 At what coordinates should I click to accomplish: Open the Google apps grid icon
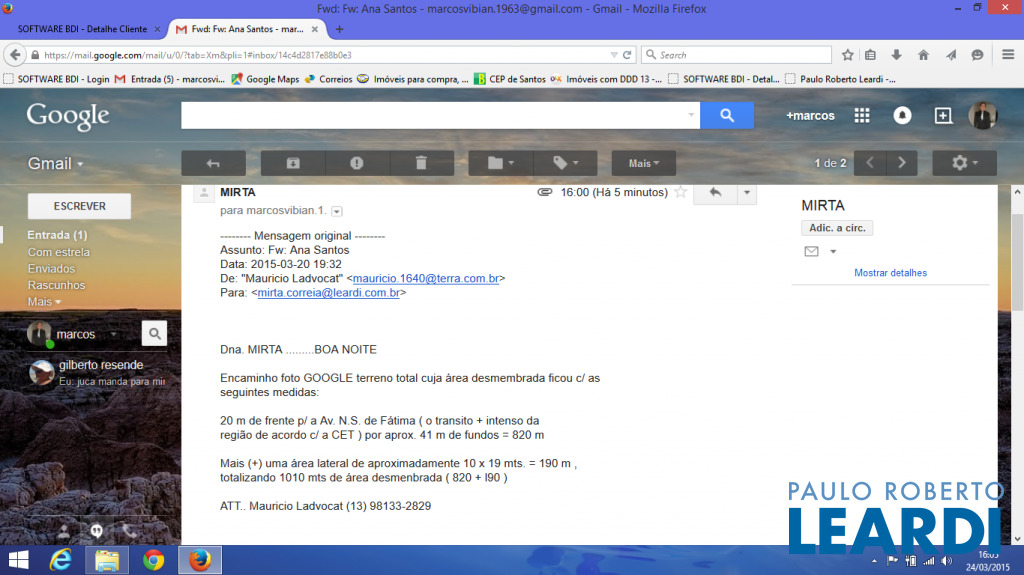tap(862, 115)
